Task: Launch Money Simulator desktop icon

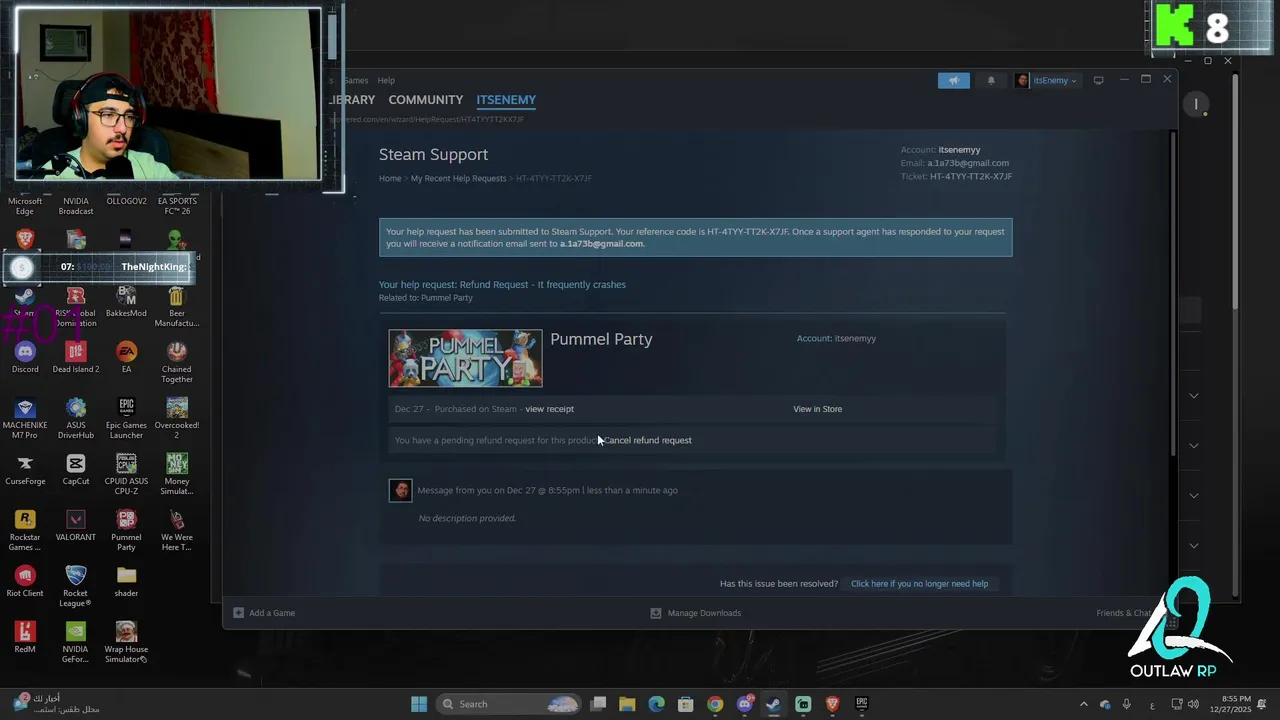Action: point(177,474)
